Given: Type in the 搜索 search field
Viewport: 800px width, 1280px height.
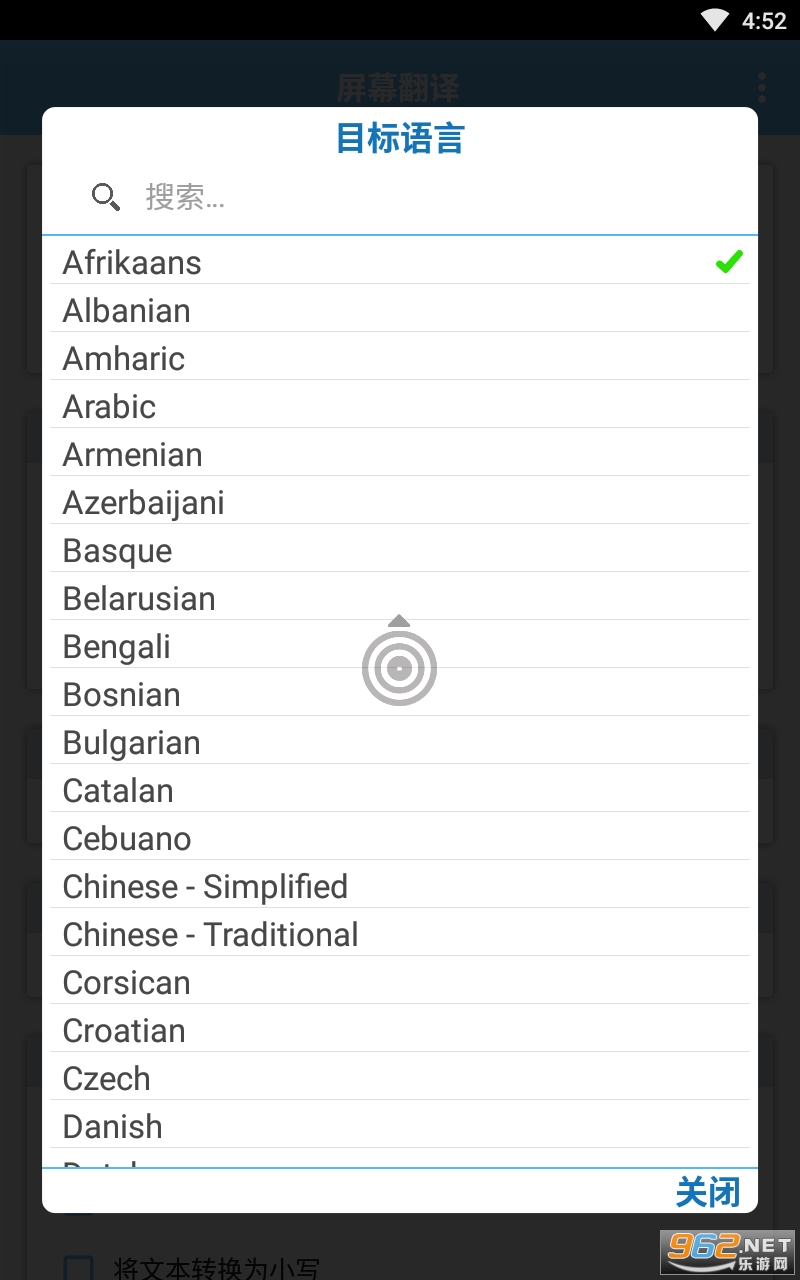Looking at the screenshot, I should 420,197.
